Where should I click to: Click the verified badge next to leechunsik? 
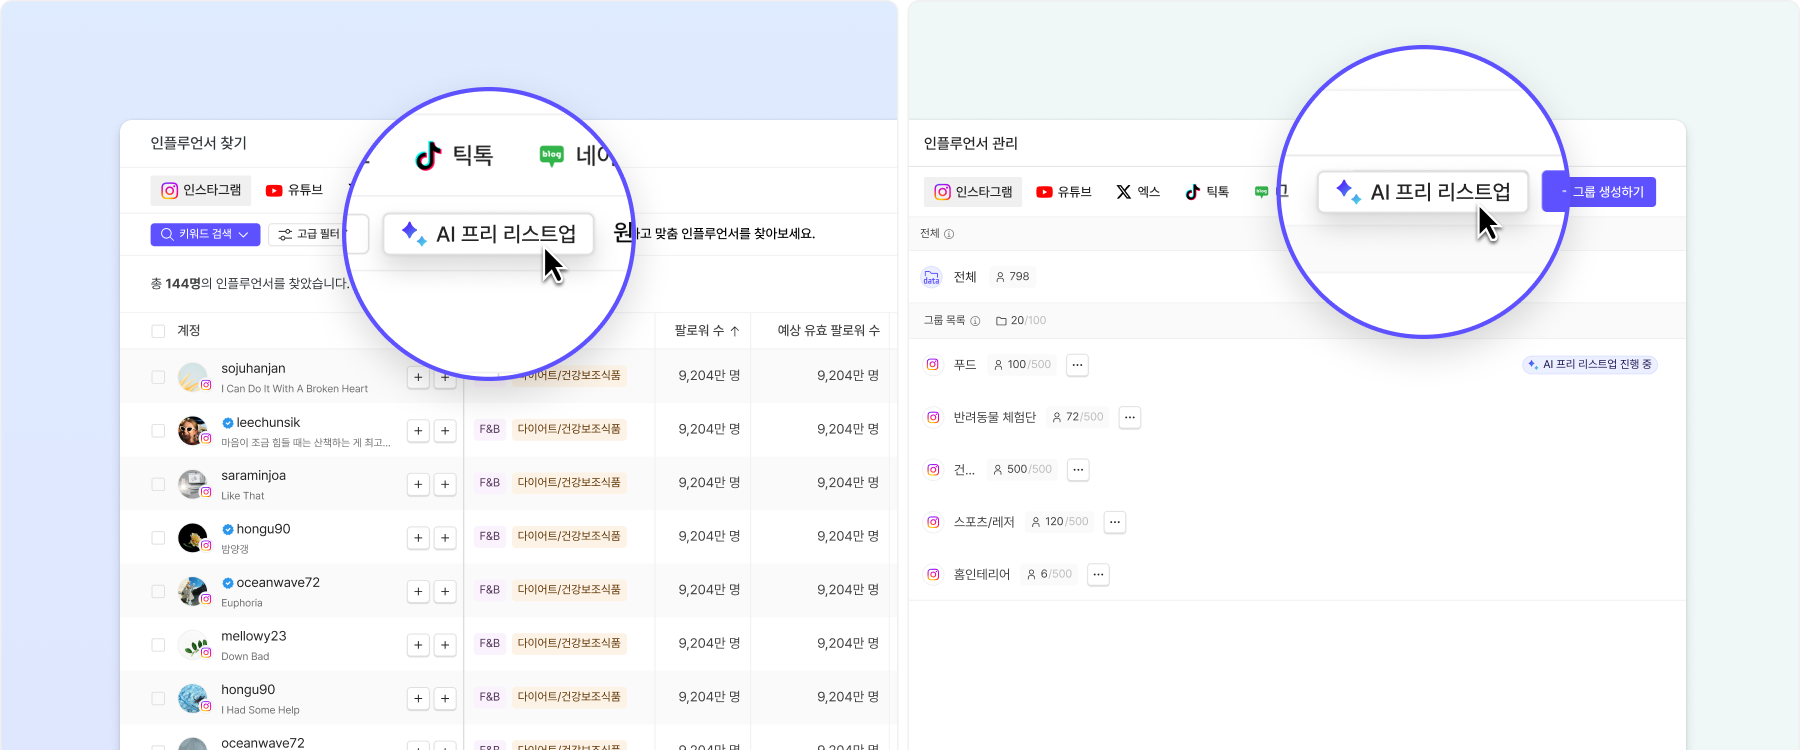coord(227,423)
